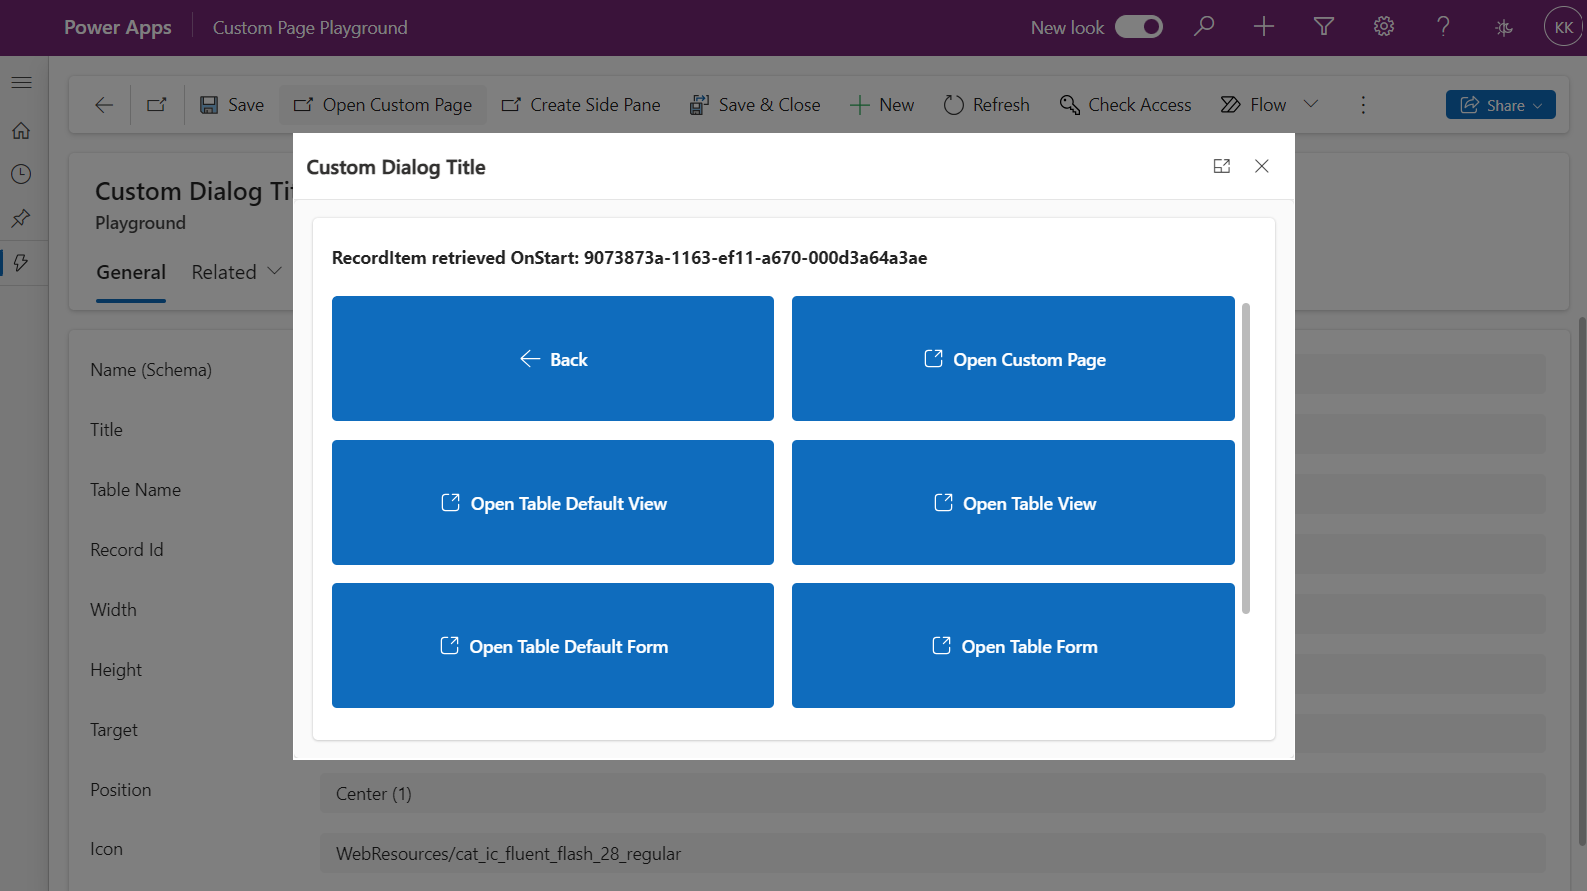Click the Refresh command
The height and width of the screenshot is (891, 1587).
point(987,105)
